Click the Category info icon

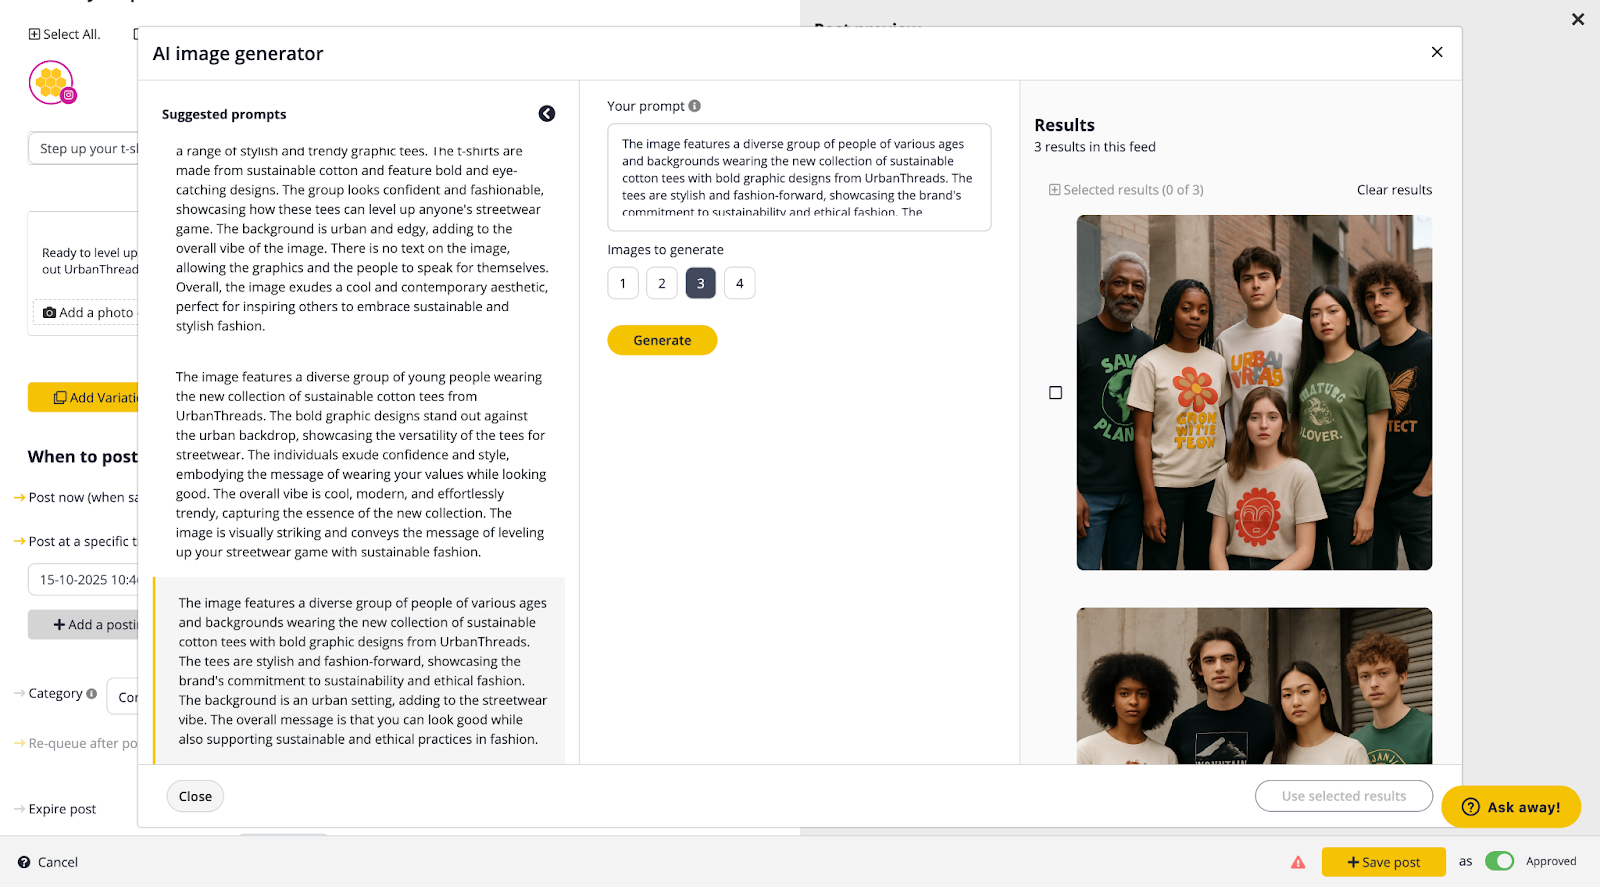[92, 693]
